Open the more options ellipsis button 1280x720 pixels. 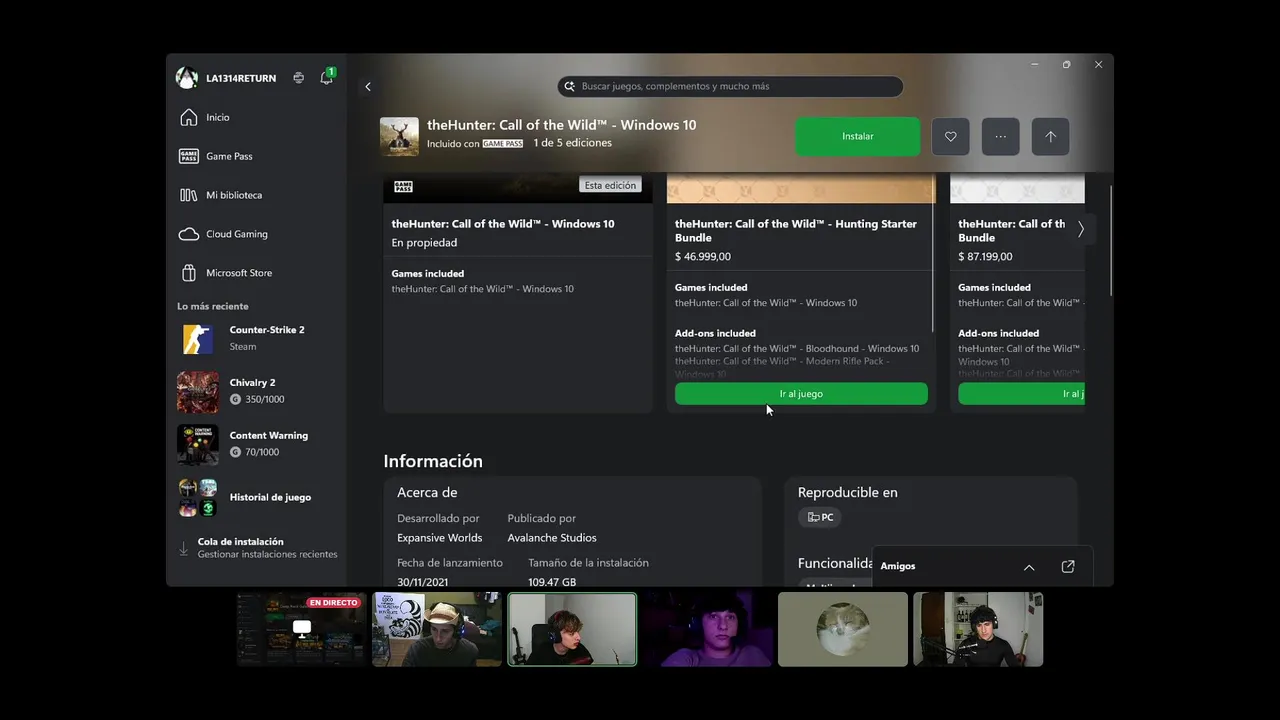(x=1000, y=137)
